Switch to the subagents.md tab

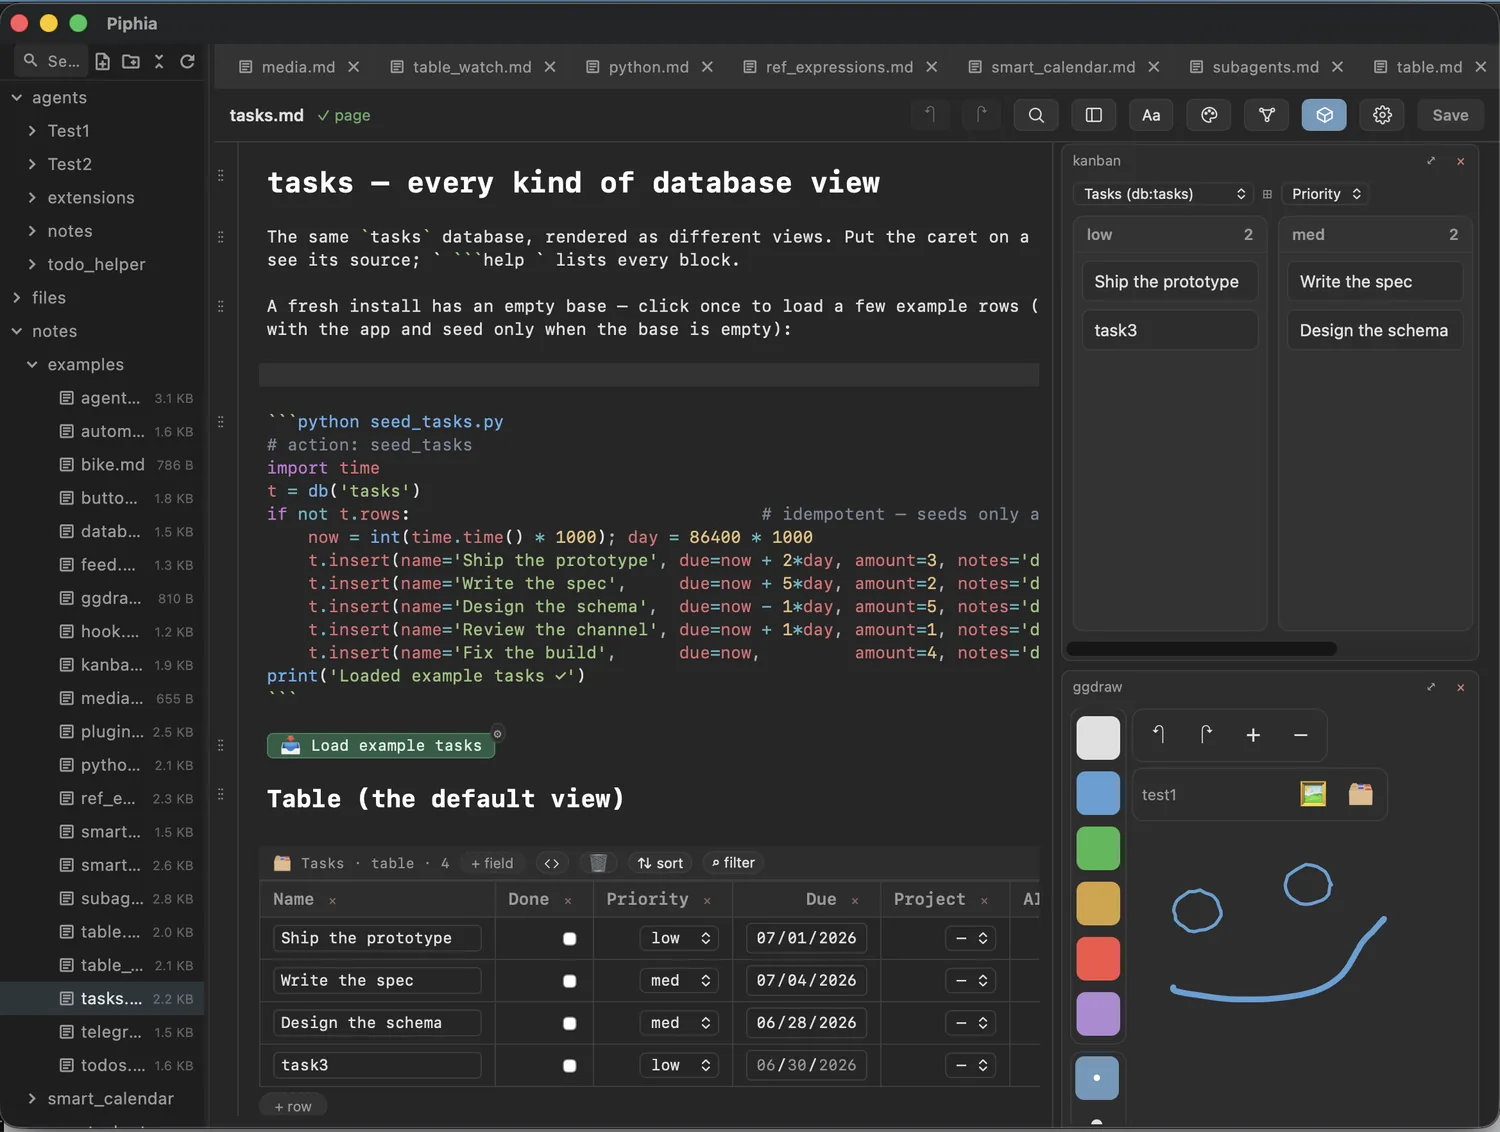coord(1265,67)
